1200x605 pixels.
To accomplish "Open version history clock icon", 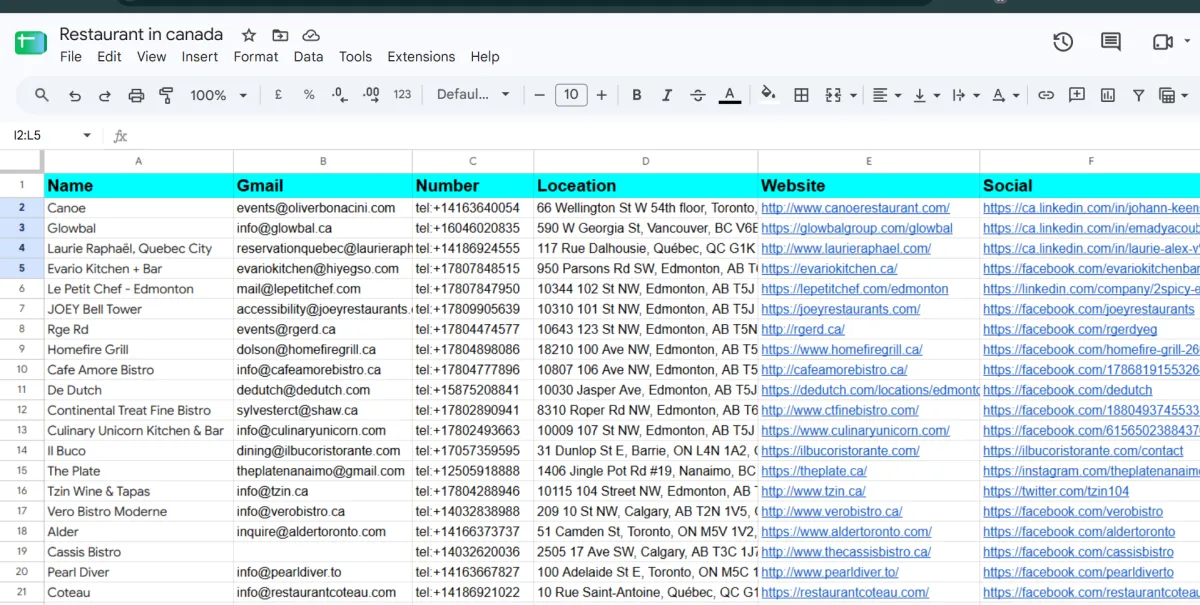I will coord(1063,42).
